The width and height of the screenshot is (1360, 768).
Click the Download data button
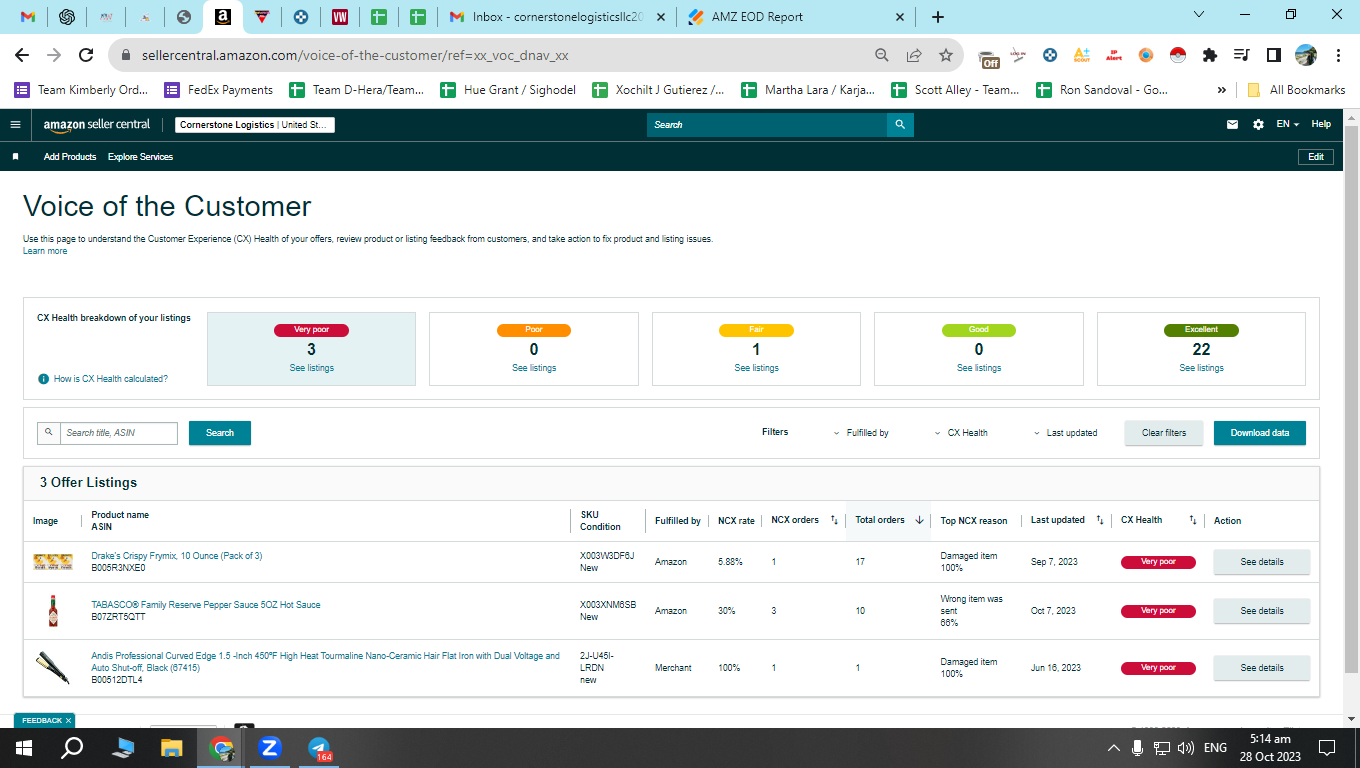pyautogui.click(x=1260, y=433)
